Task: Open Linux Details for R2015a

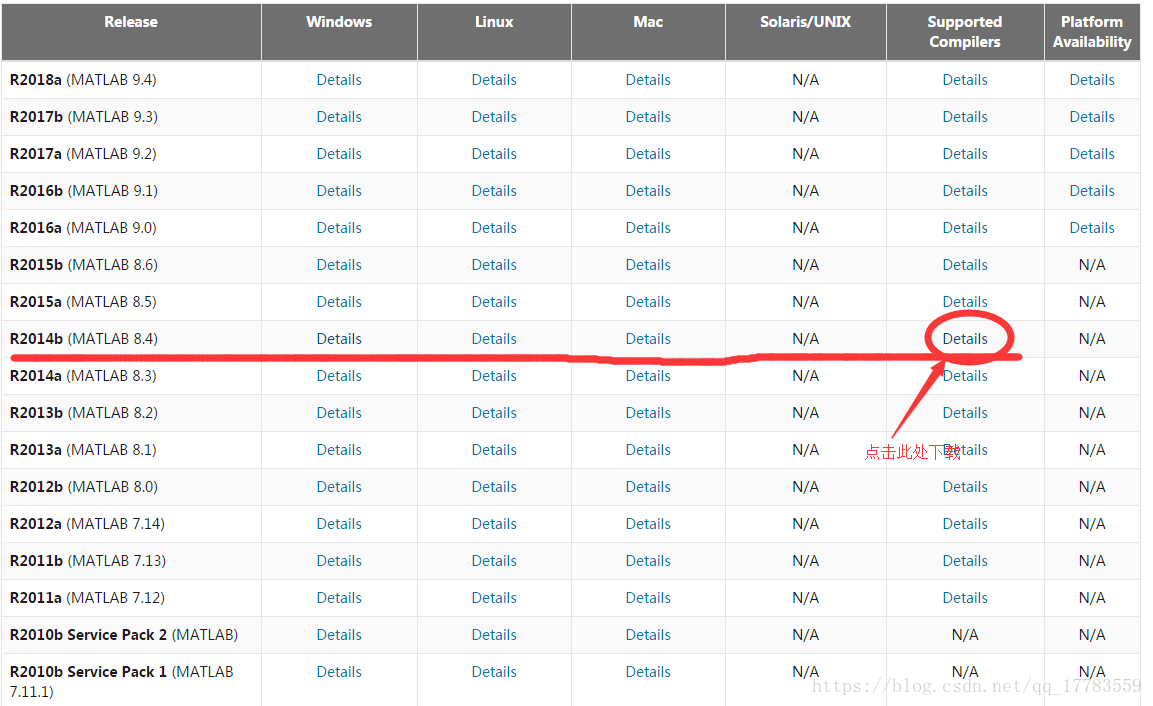Action: 494,302
